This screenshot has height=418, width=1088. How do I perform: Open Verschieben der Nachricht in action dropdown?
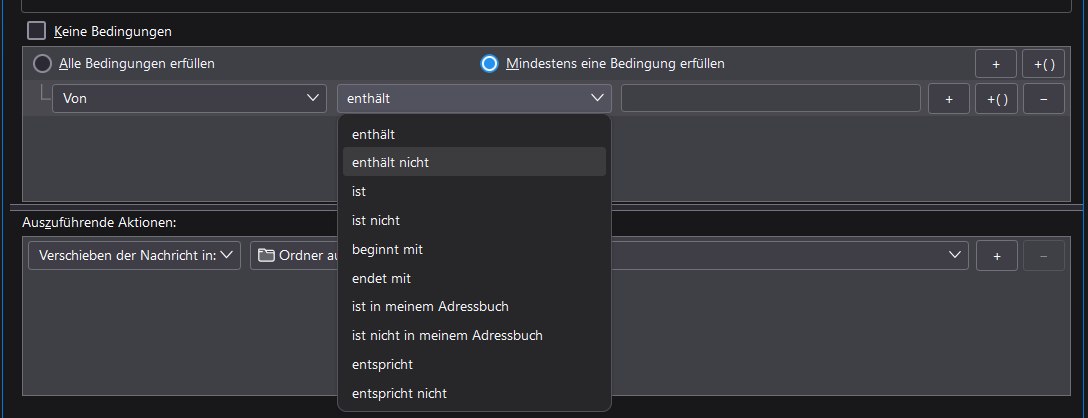point(135,256)
